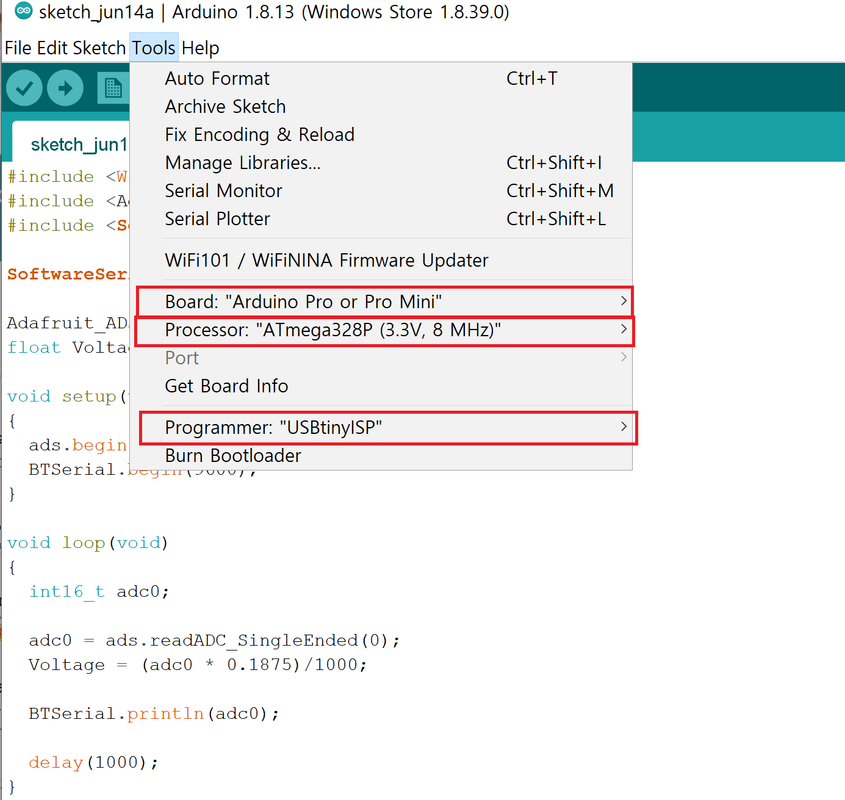This screenshot has height=800, width=845.
Task: Click the New sketch toolbar icon
Action: [x=113, y=88]
